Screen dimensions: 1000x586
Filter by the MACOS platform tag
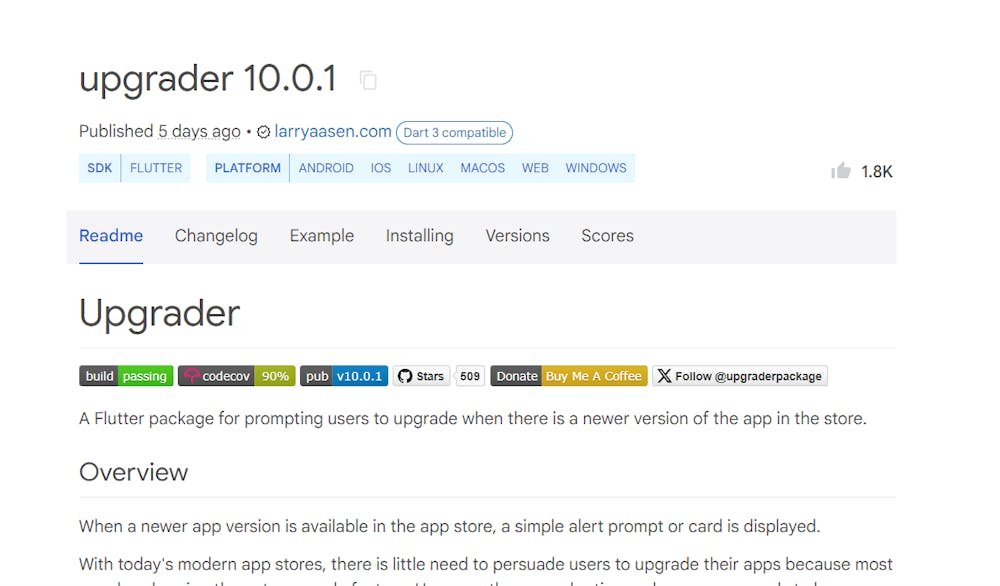tap(483, 168)
